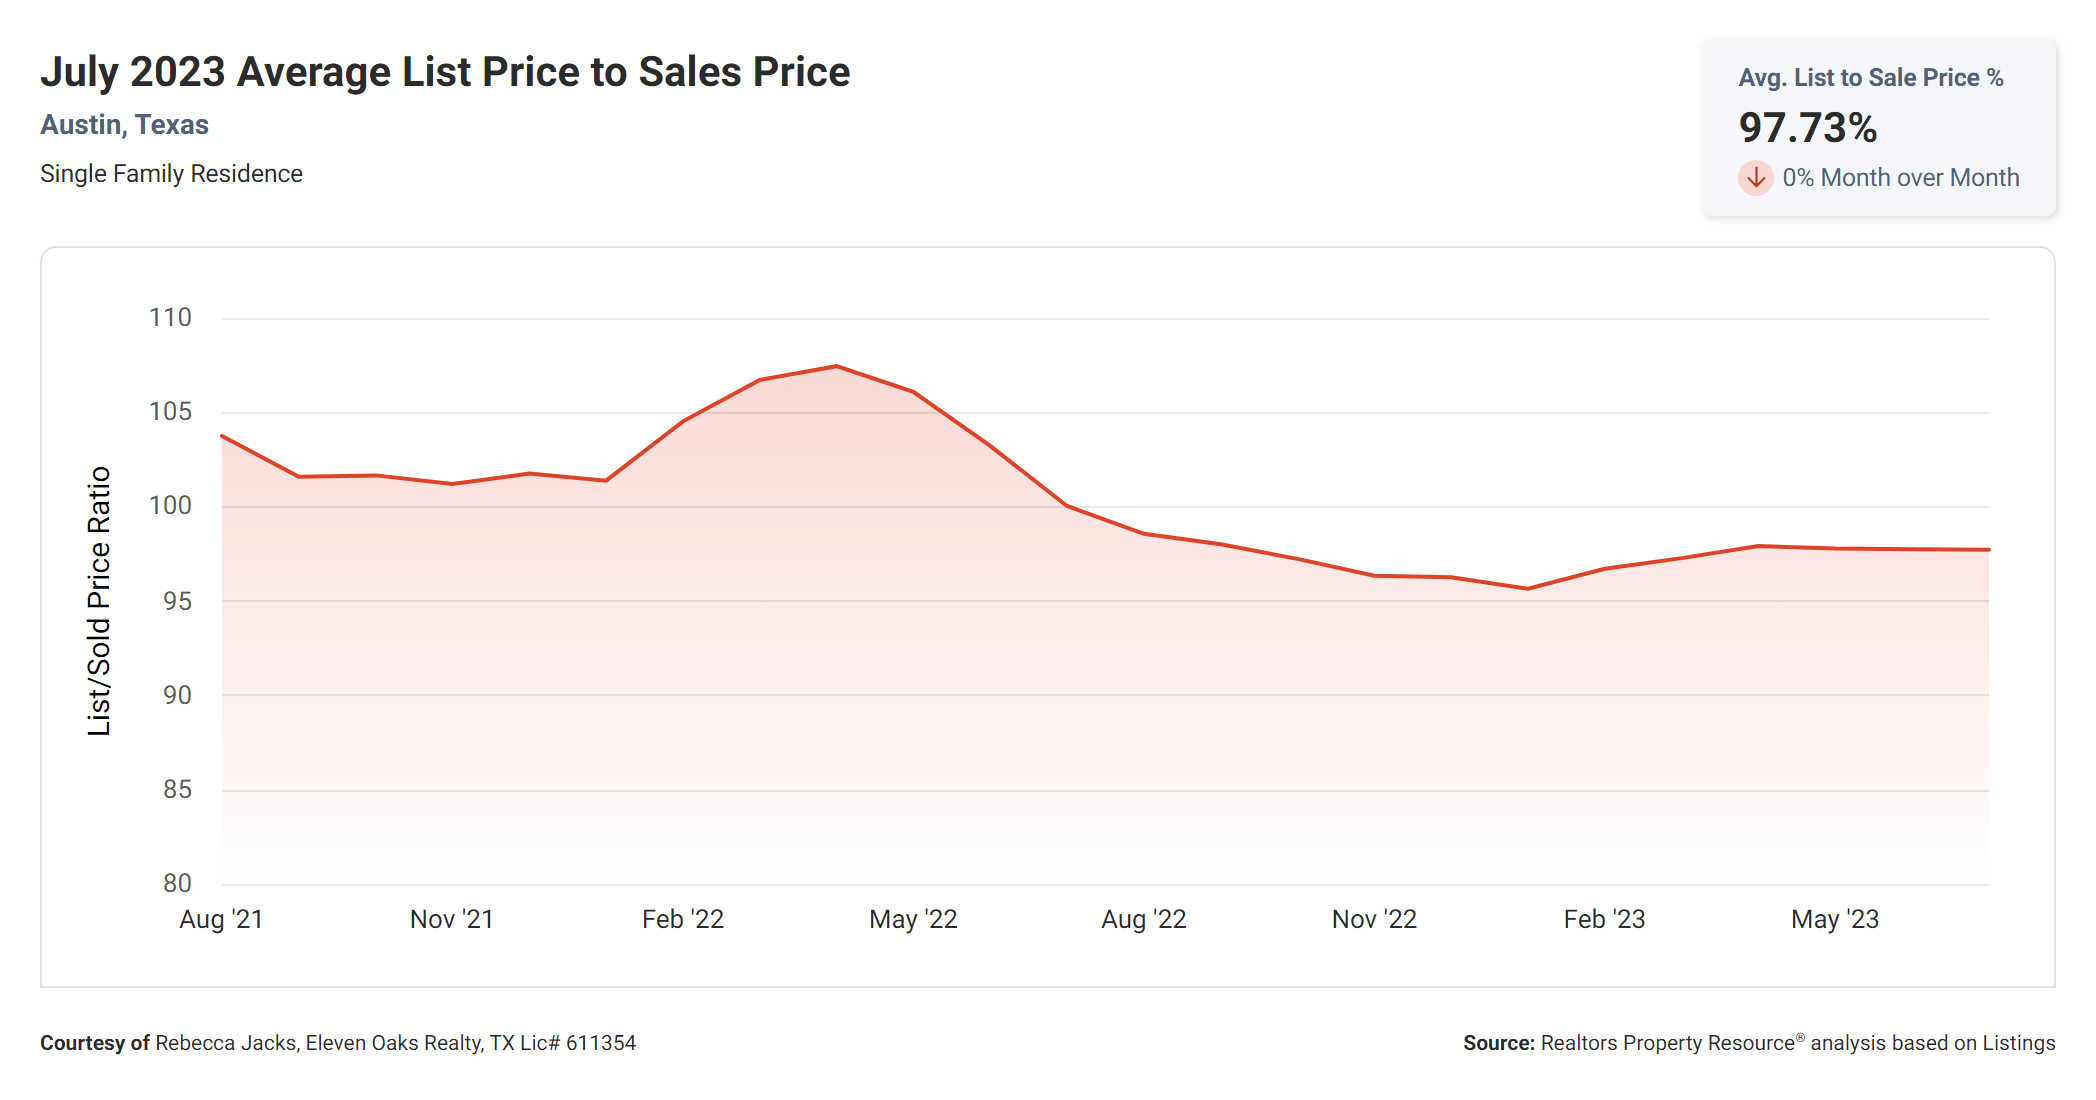
Task: Click the Nov '21 x-axis label
Action: (451, 919)
